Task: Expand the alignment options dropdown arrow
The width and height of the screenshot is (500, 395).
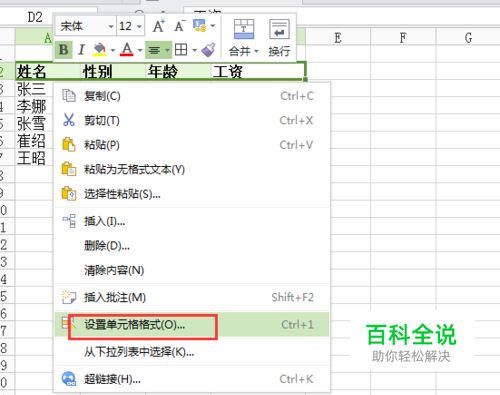Action: tap(167, 50)
